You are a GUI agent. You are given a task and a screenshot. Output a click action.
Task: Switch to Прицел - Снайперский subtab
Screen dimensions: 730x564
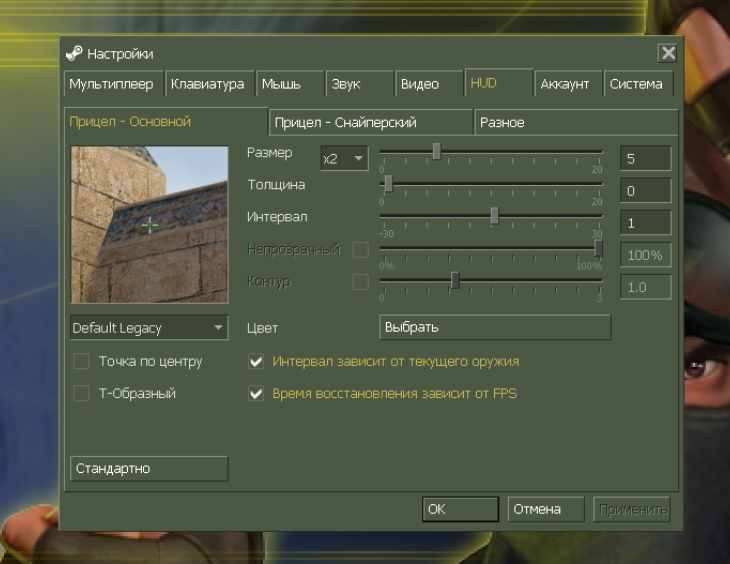click(371, 122)
